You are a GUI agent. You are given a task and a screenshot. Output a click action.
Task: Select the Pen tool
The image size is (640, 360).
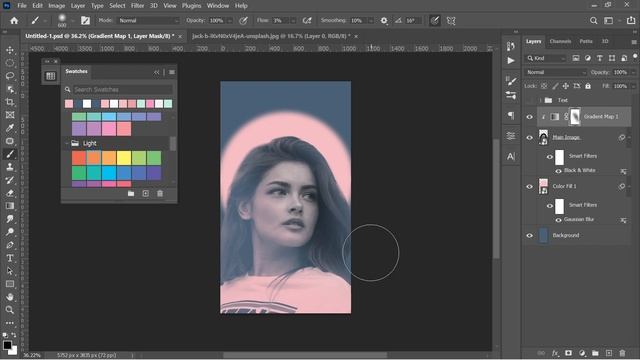10,245
